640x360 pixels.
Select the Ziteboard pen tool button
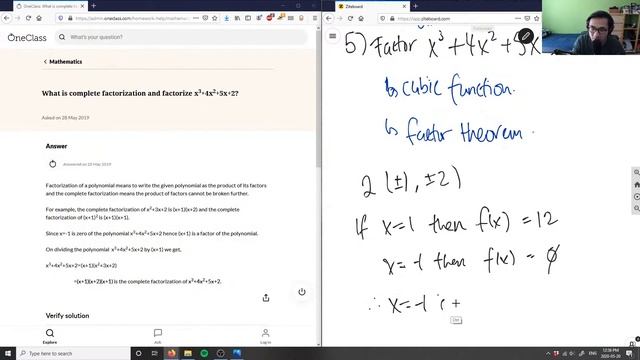[526, 36]
